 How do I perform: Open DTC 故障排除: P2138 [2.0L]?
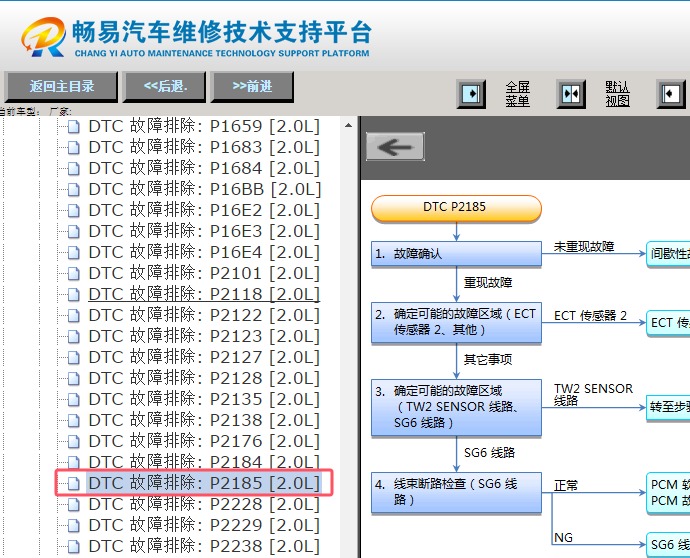pos(204,421)
